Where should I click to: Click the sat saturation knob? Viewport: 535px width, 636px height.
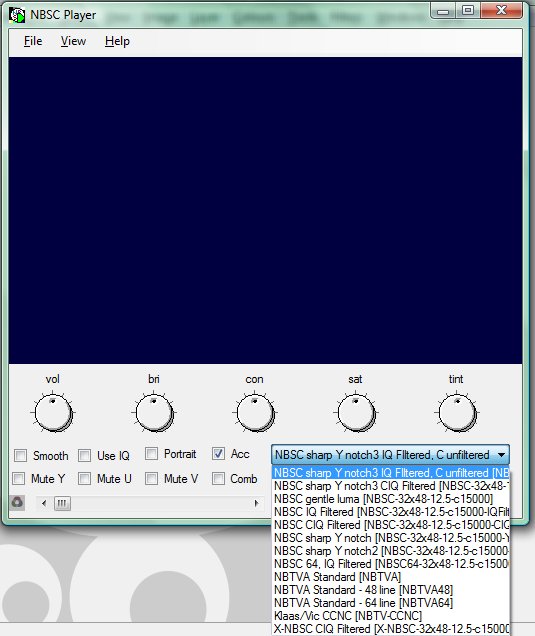[356, 413]
